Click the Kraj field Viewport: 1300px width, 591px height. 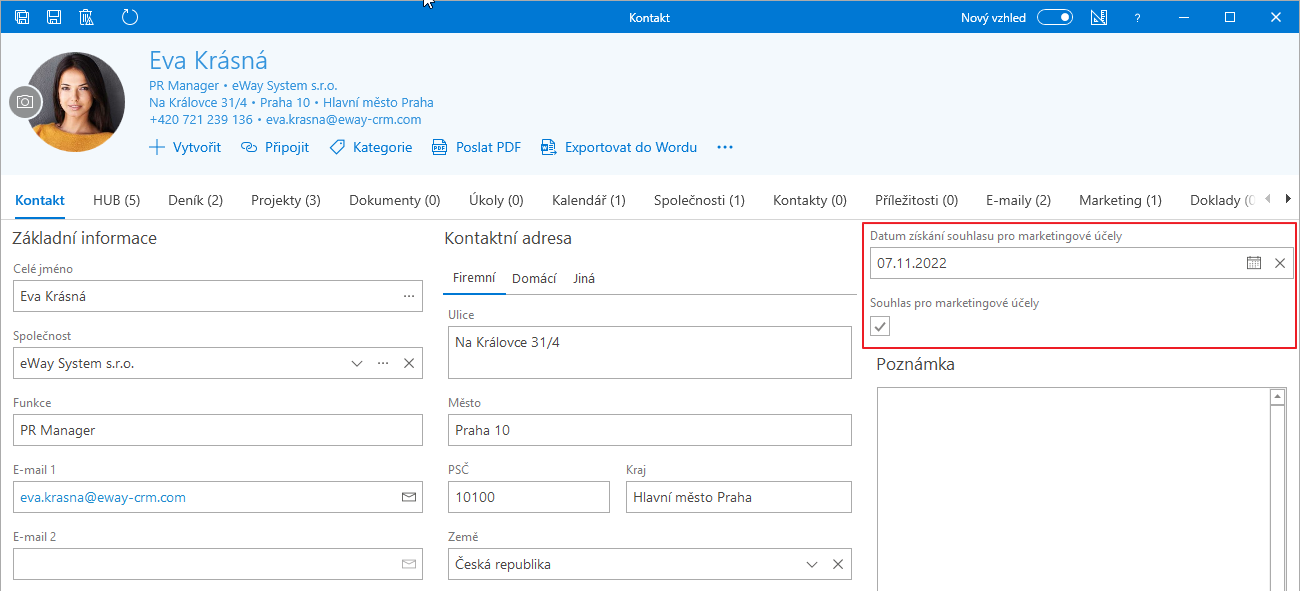(739, 497)
